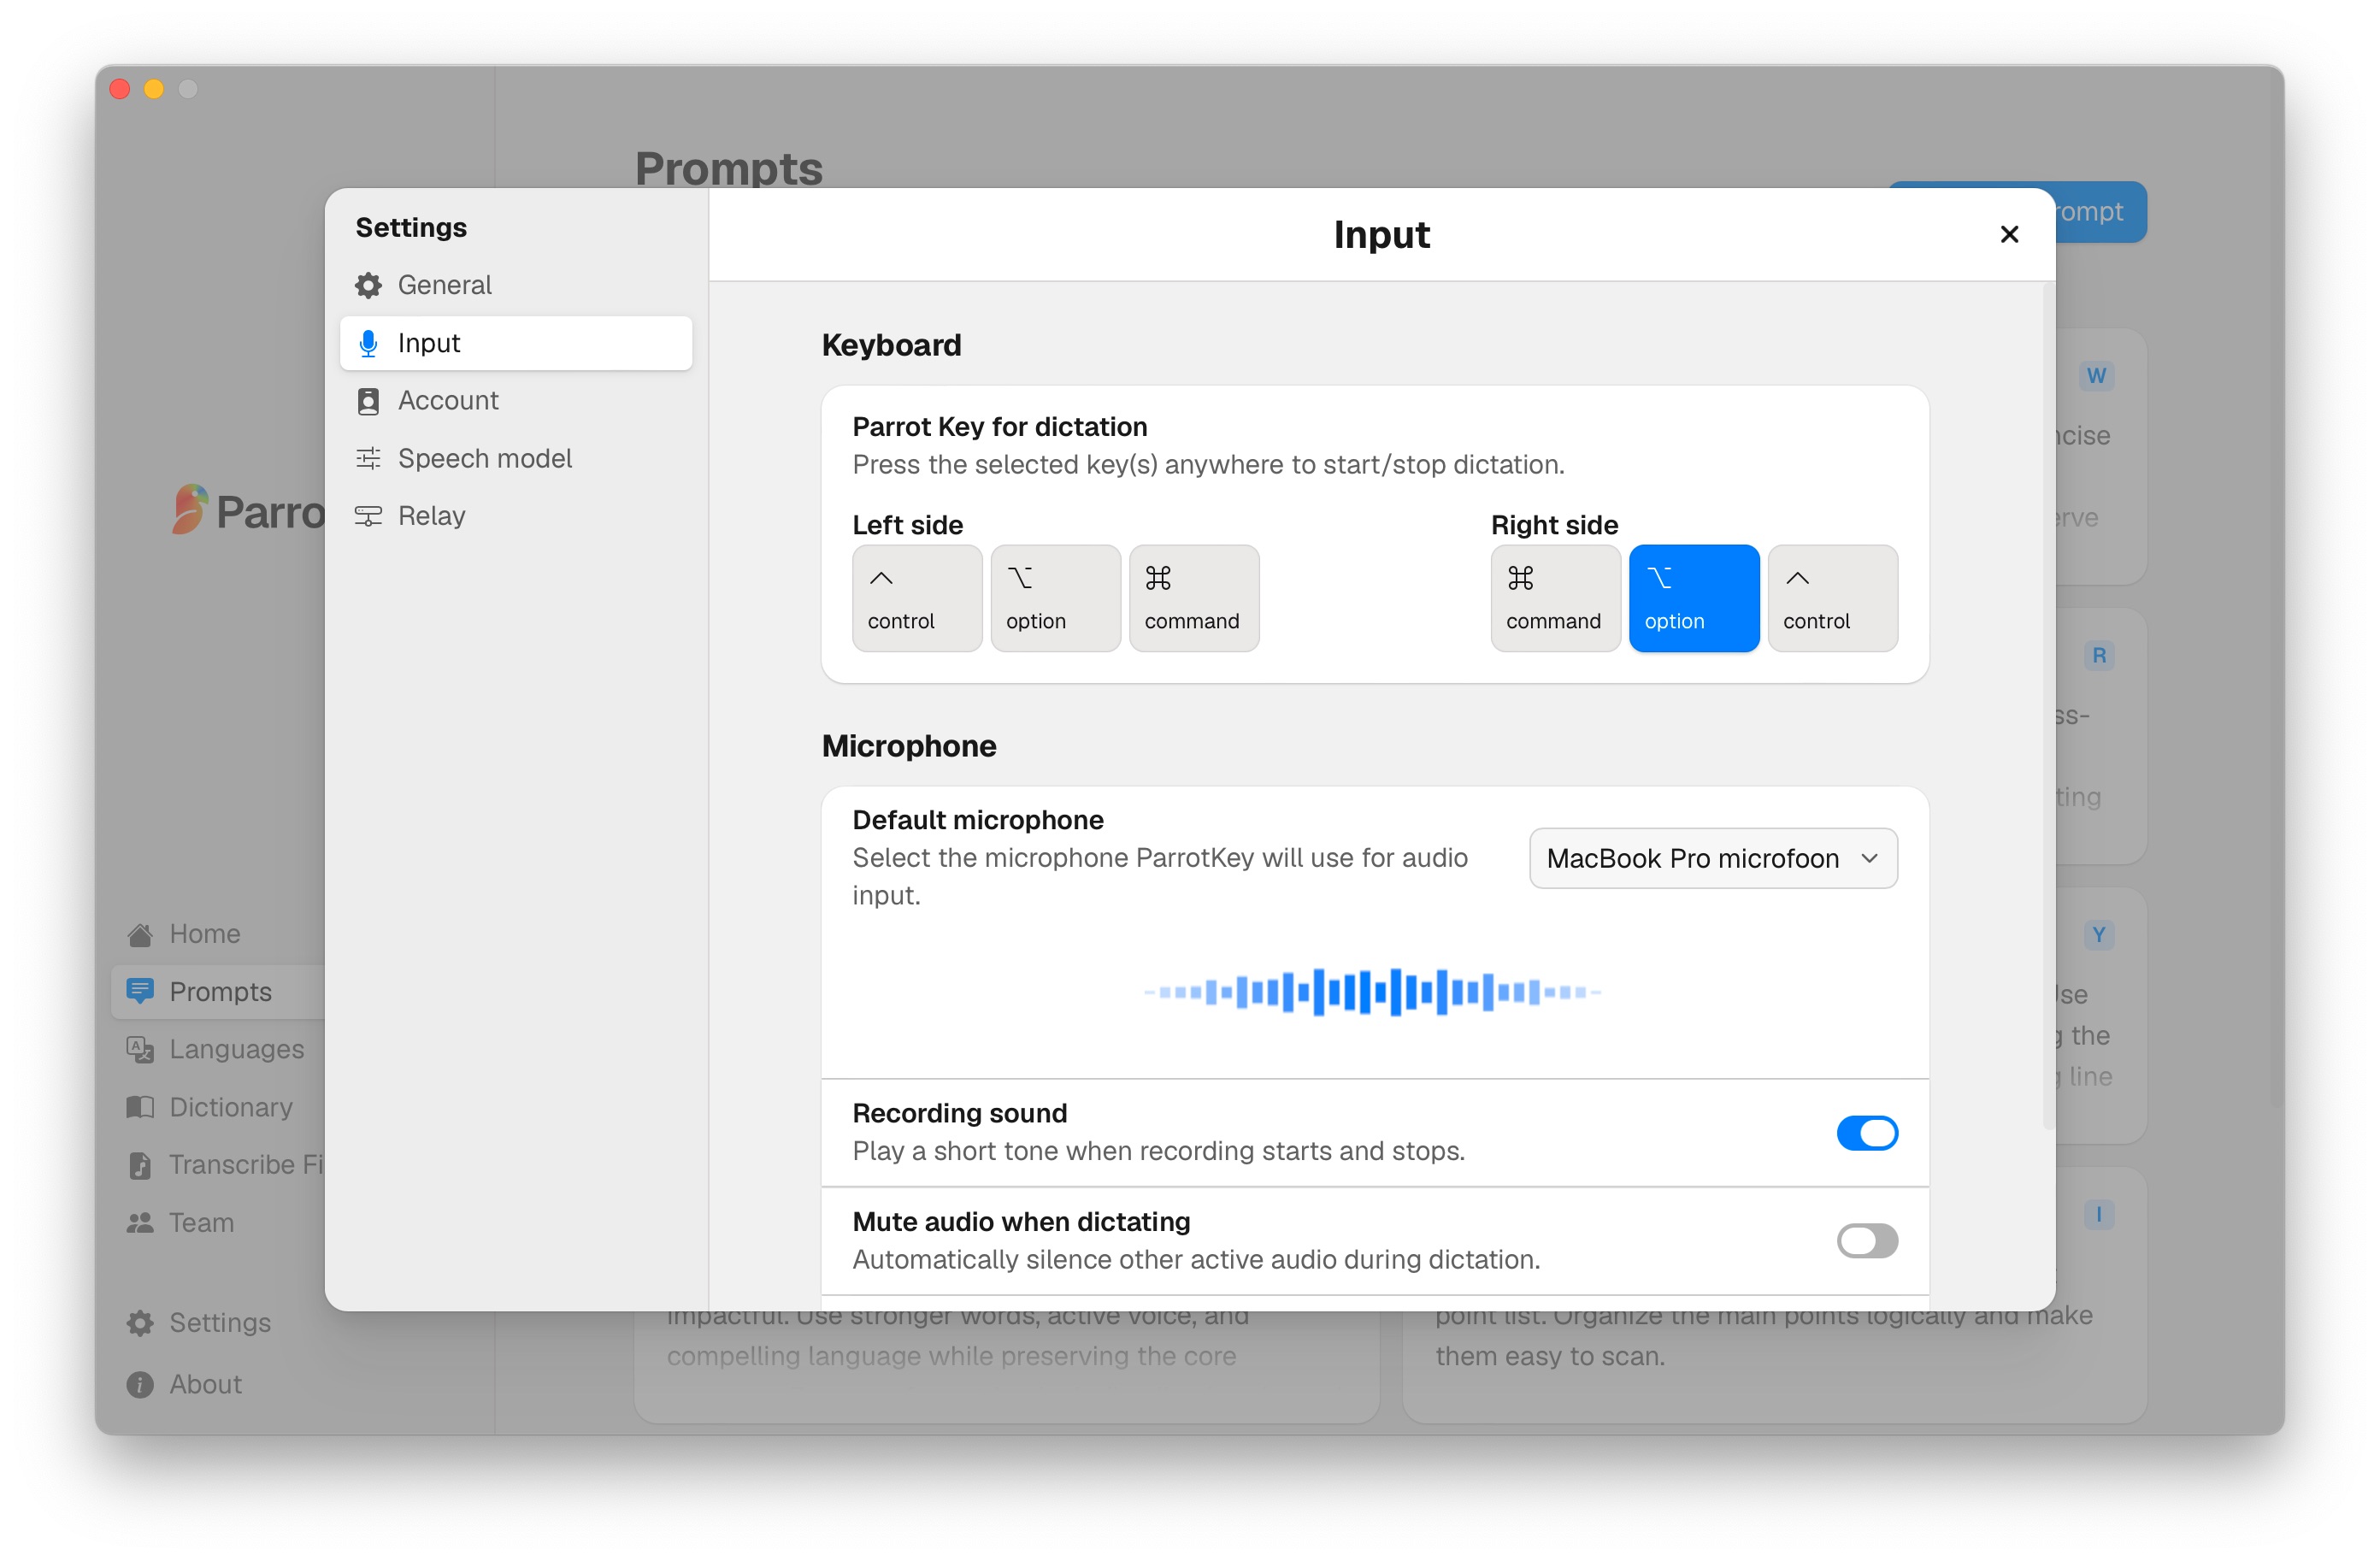Turn off Recording sound switch
The width and height of the screenshot is (2380, 1561).
click(1866, 1133)
